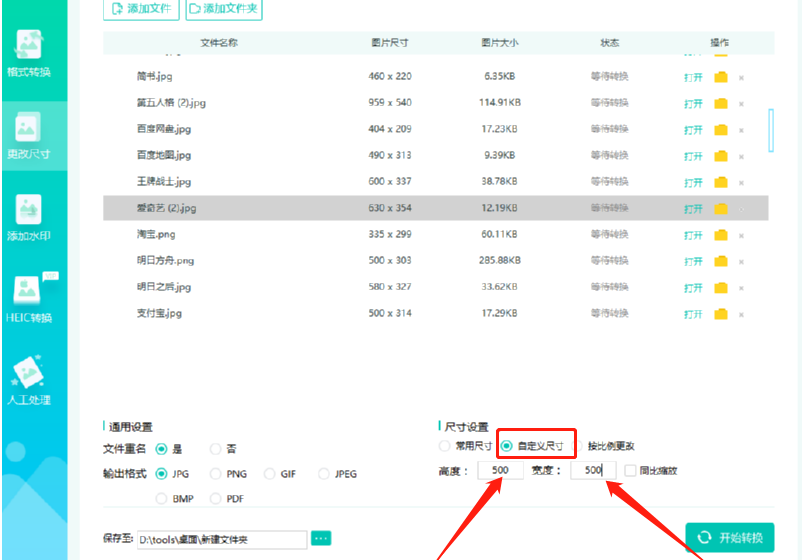Enable the 同比缩放 checkbox
Image resolution: width=803 pixels, height=560 pixels.
coord(630,470)
